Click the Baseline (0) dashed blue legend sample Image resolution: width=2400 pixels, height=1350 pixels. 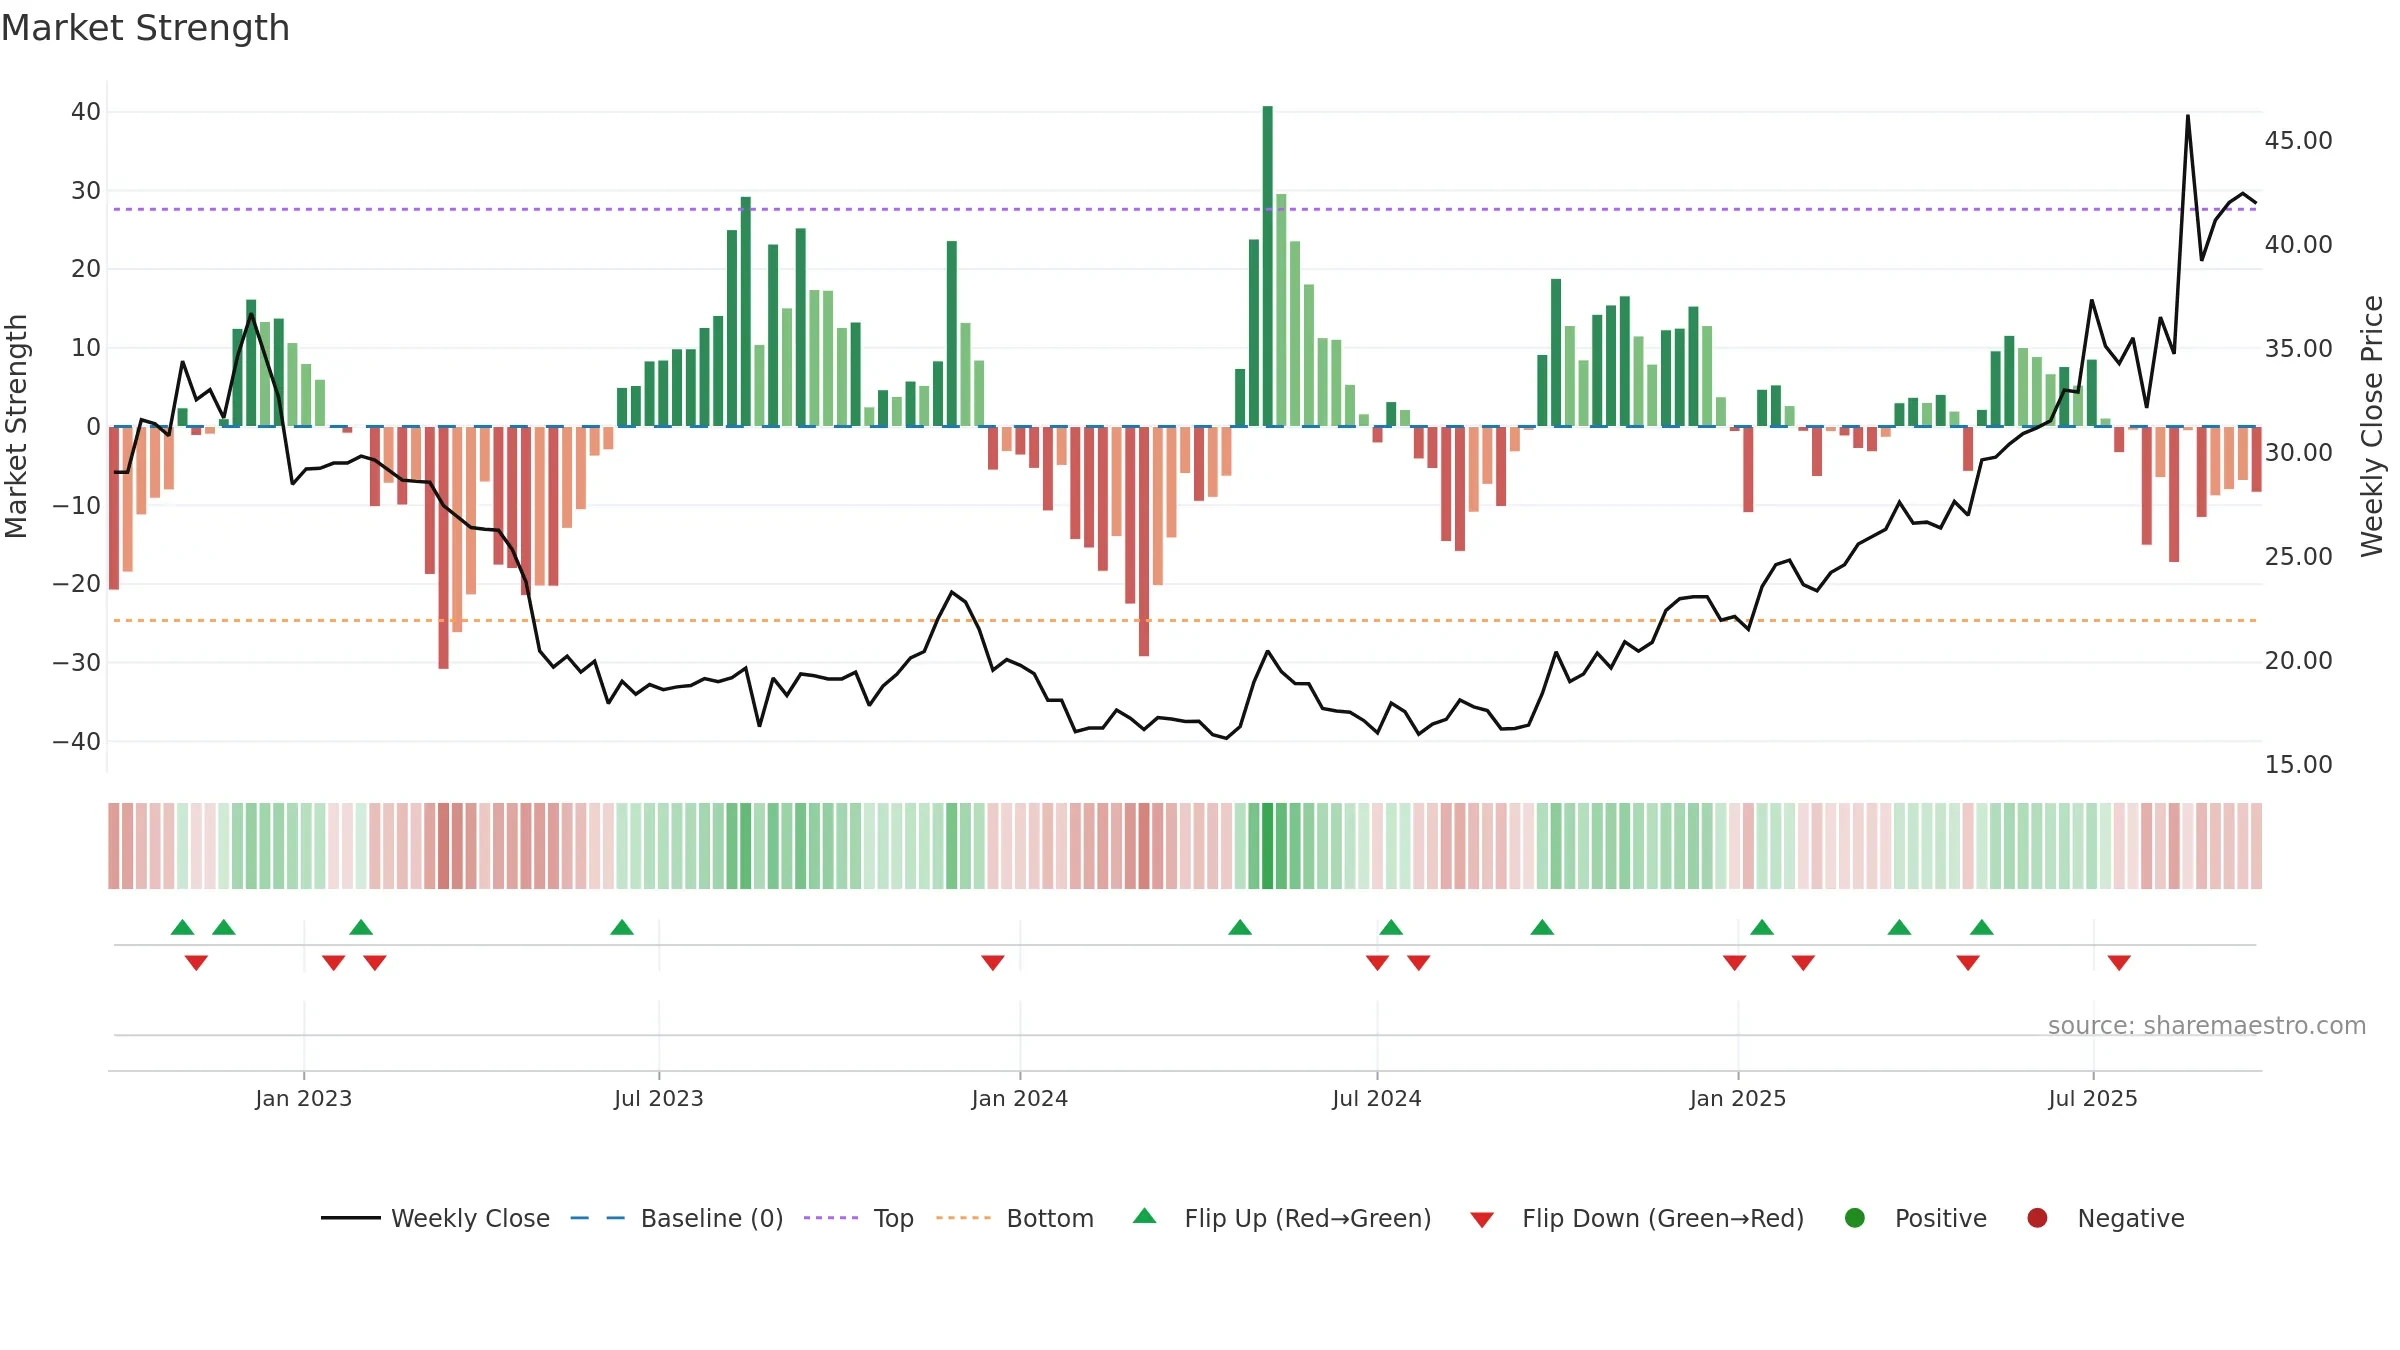[x=597, y=1218]
